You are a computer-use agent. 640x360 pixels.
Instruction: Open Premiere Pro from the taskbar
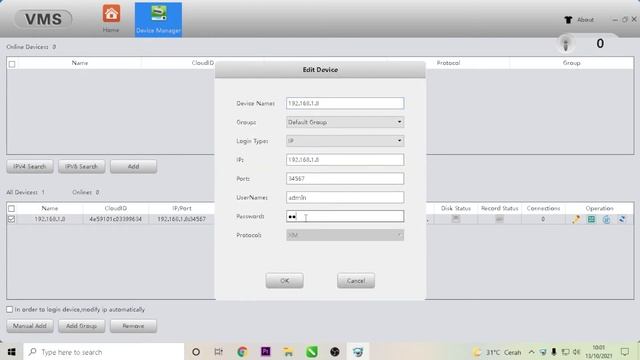pos(265,352)
